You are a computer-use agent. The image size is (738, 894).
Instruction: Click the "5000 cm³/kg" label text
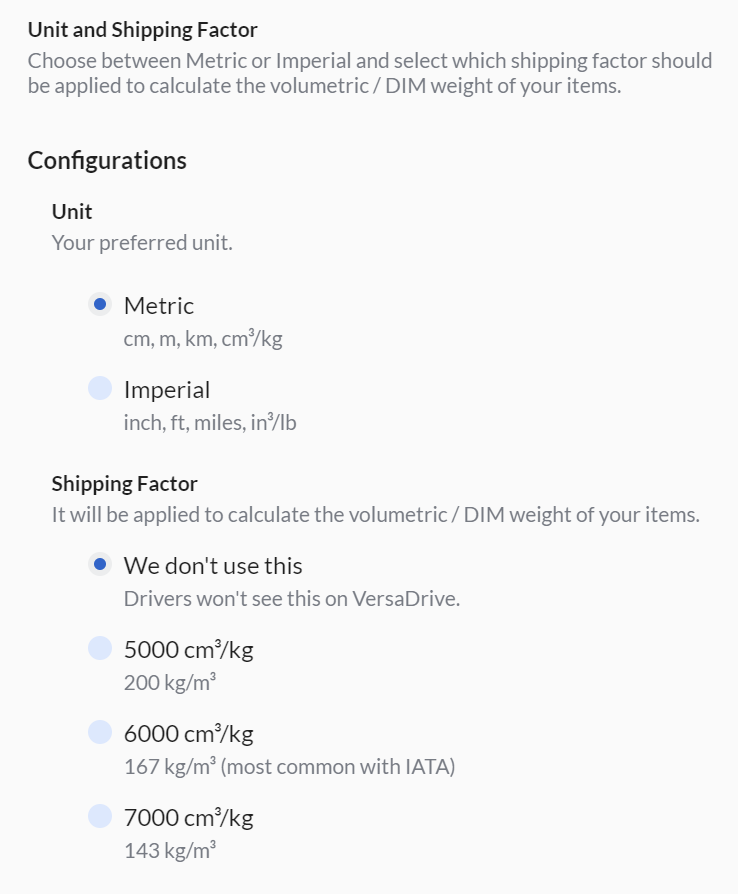(188, 649)
